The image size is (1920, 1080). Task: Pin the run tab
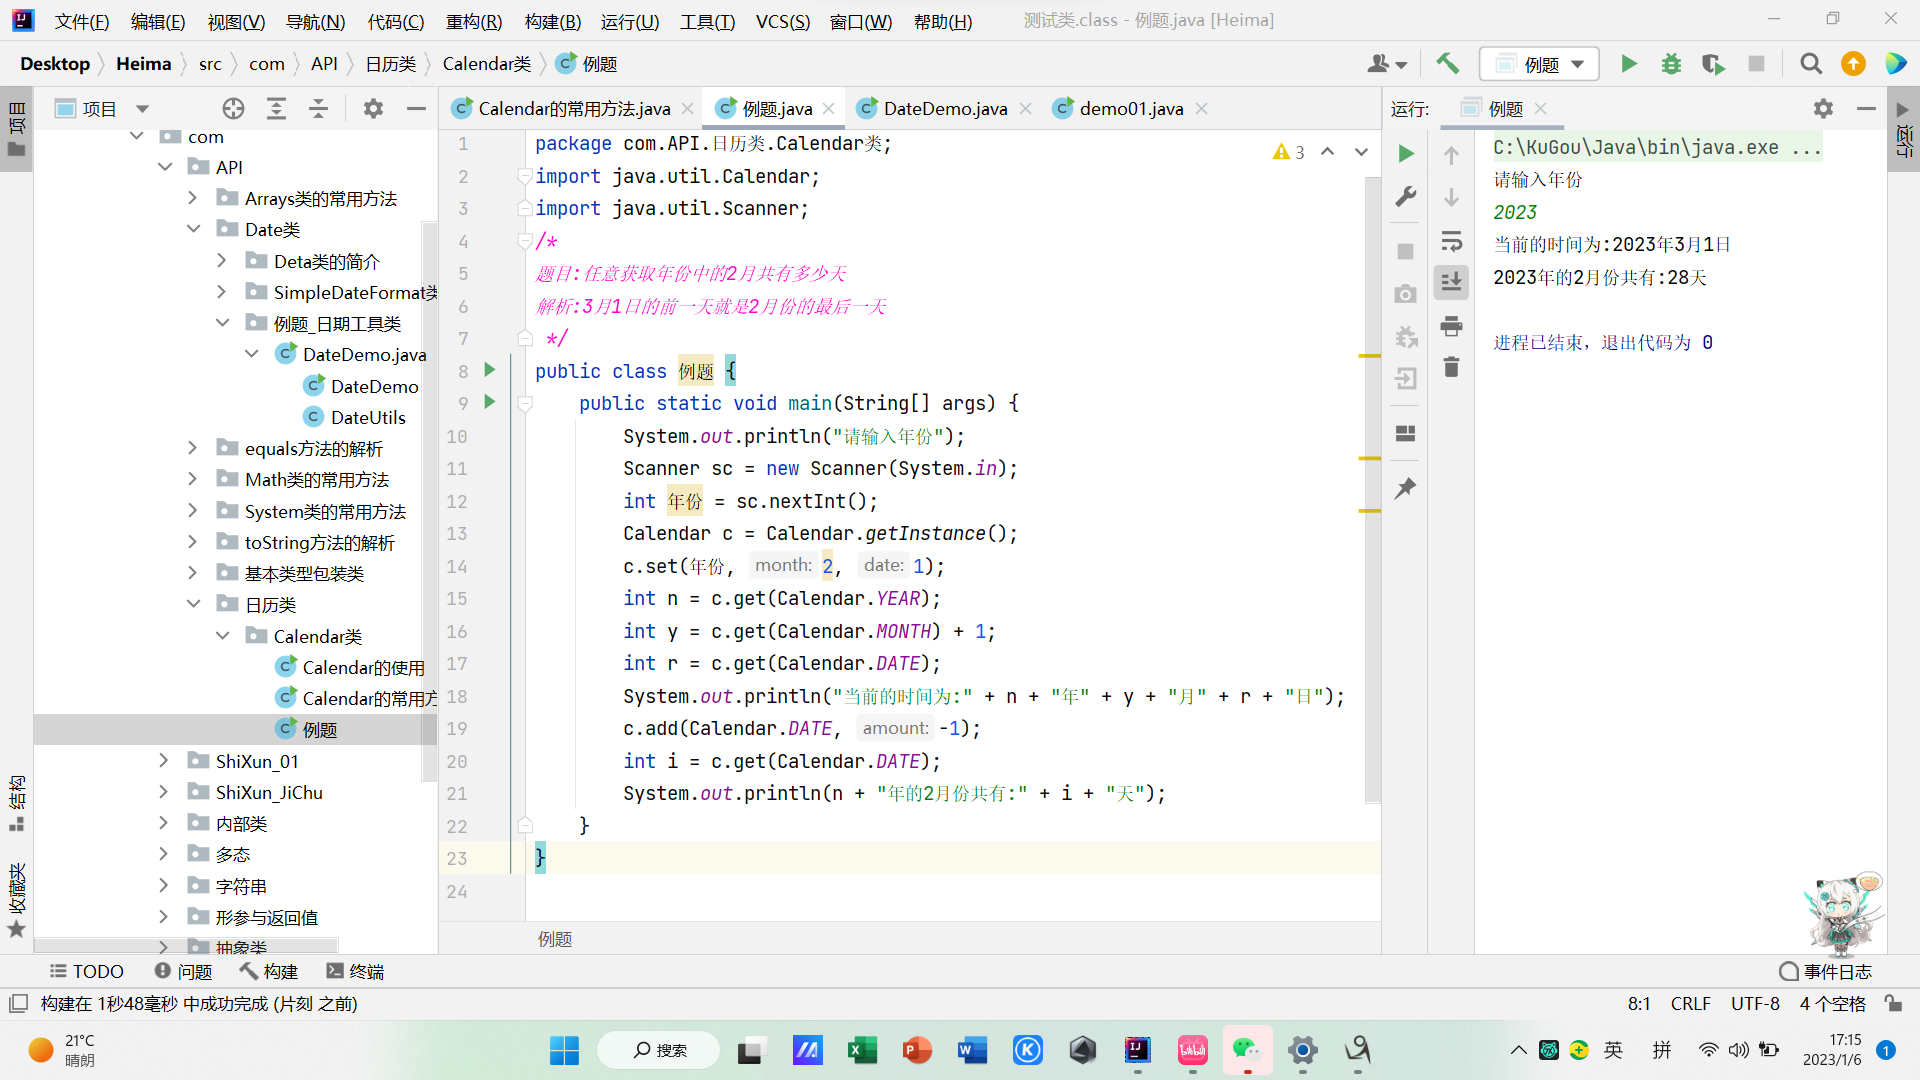[x=1405, y=488]
